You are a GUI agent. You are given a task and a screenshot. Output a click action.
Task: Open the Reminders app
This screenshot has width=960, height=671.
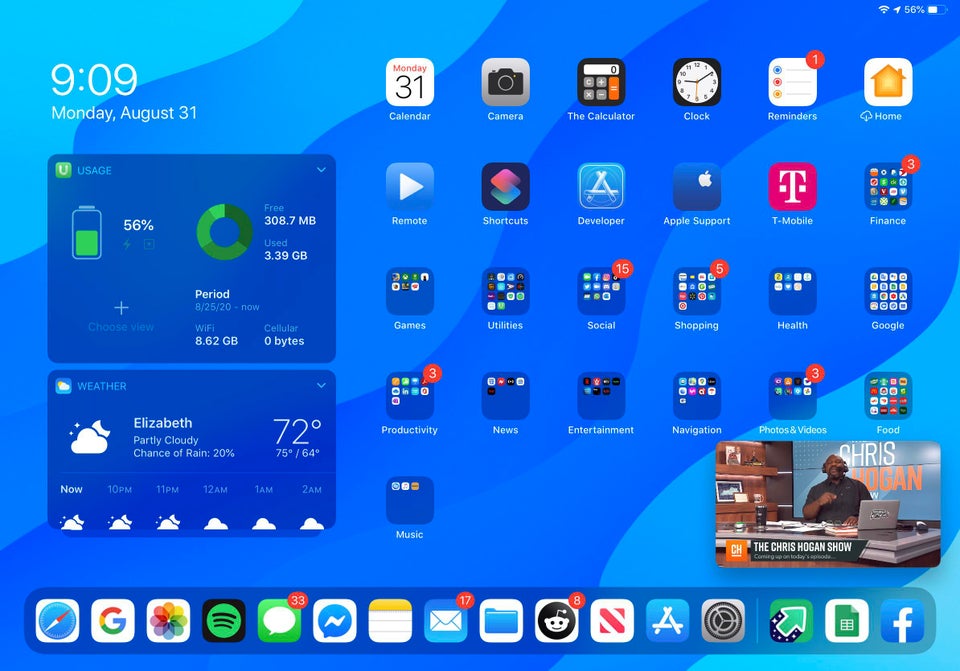point(792,82)
